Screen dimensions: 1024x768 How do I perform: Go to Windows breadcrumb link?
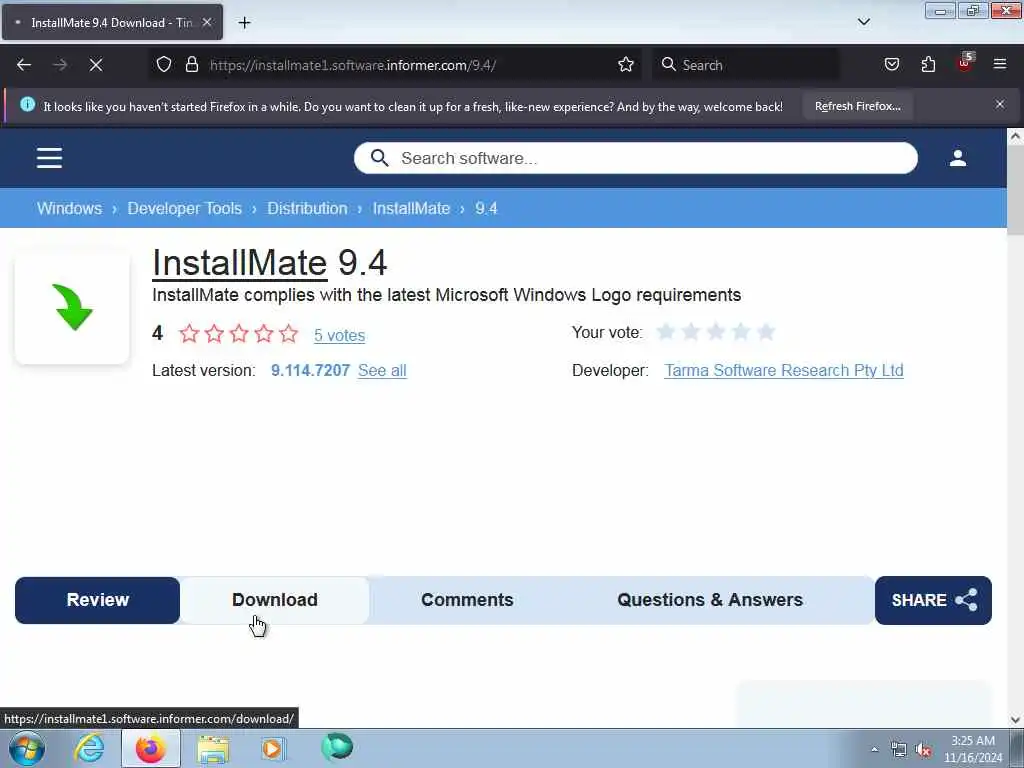coord(69,208)
